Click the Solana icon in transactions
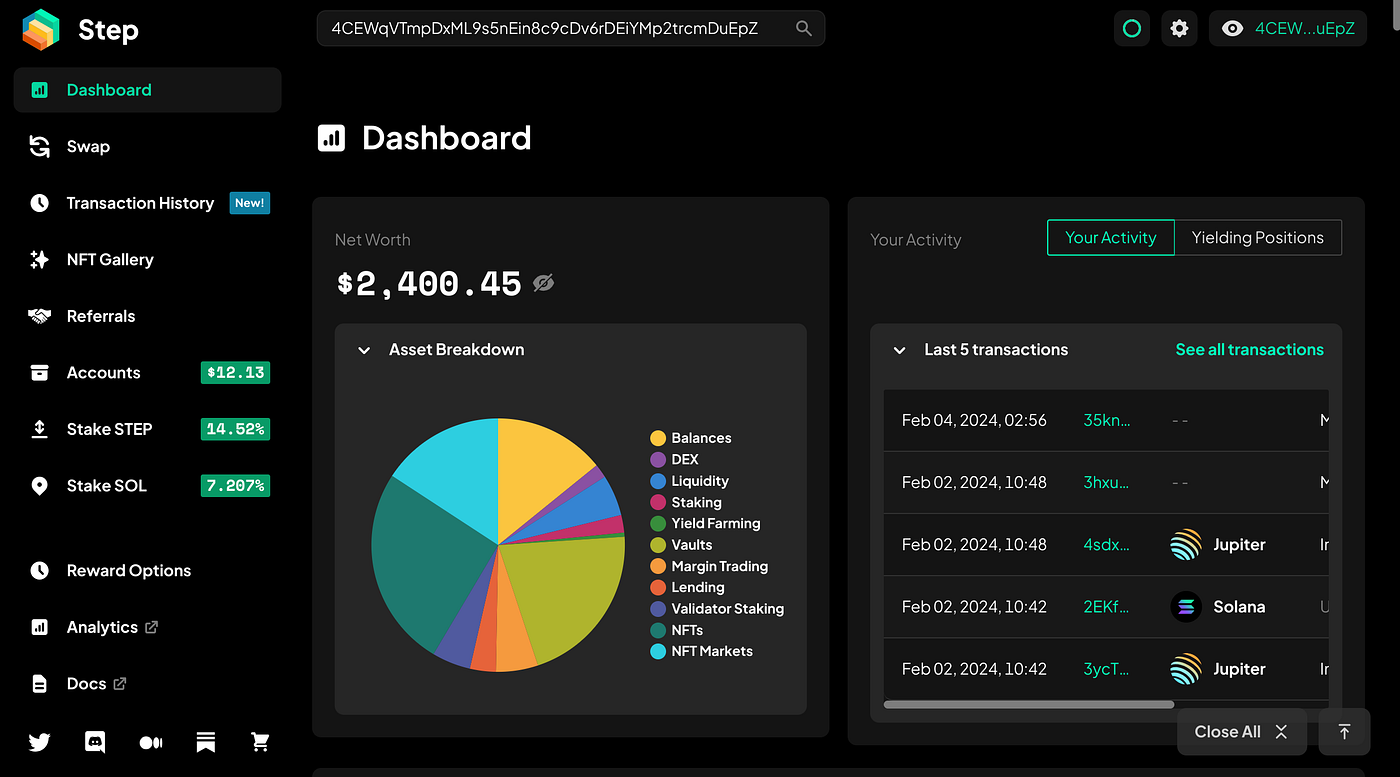The height and width of the screenshot is (777, 1400). pyautogui.click(x=1186, y=607)
